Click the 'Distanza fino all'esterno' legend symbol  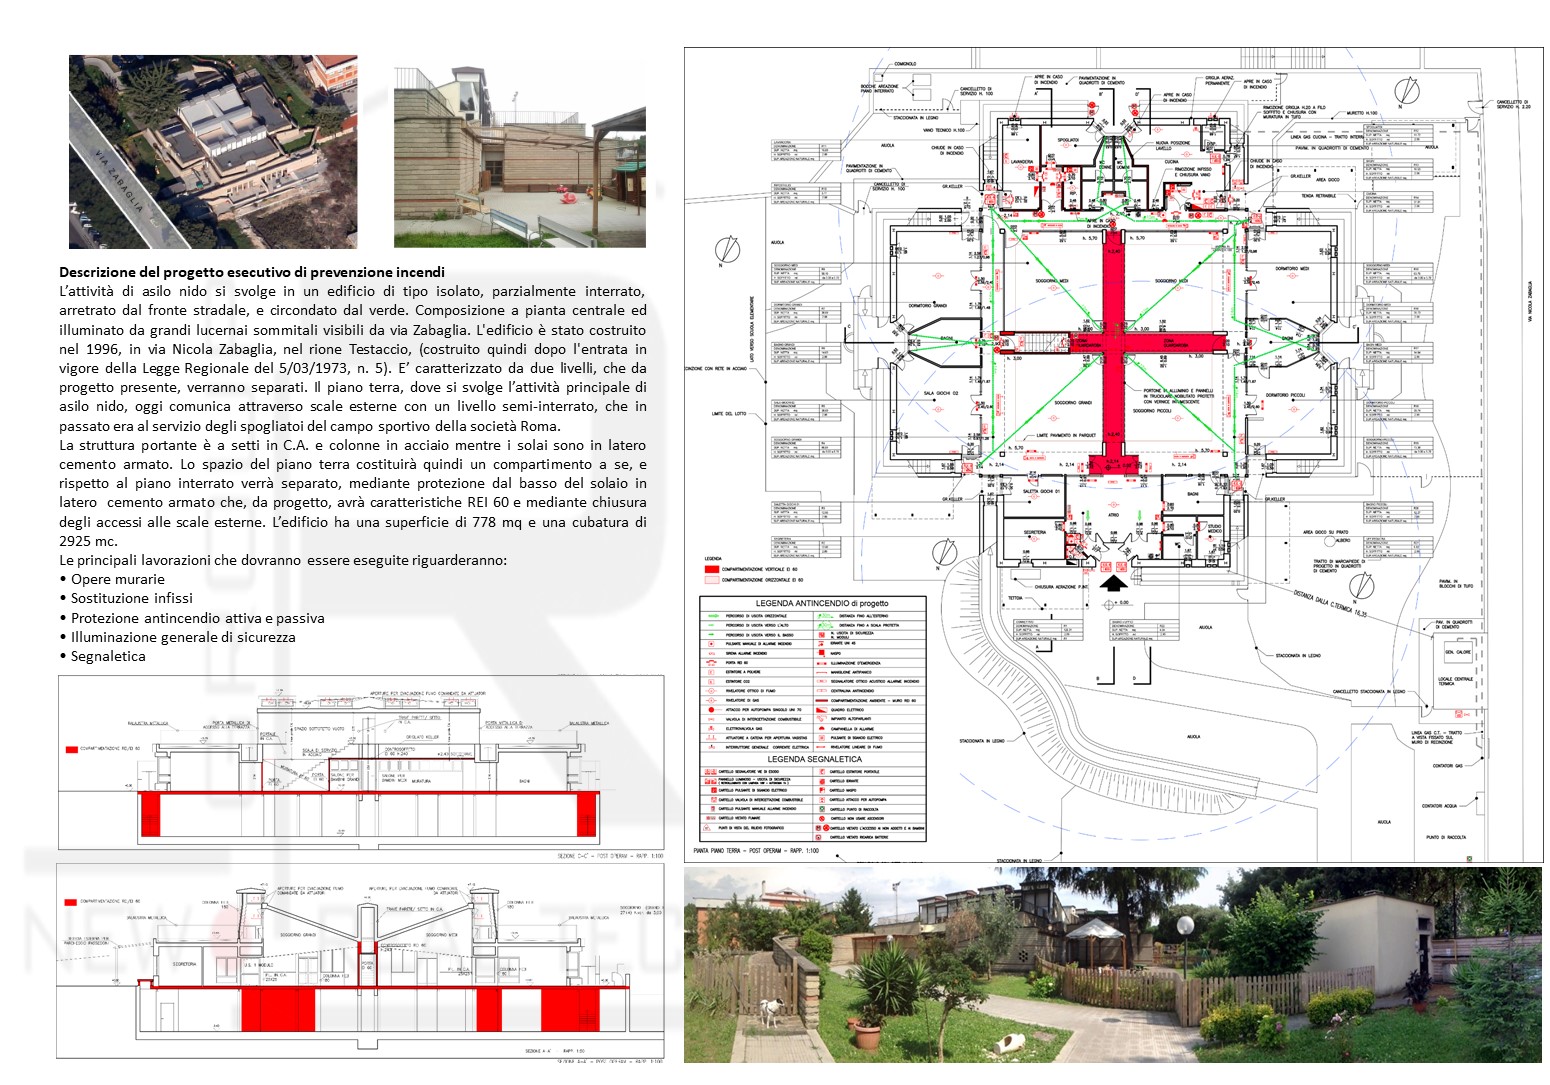[825, 616]
